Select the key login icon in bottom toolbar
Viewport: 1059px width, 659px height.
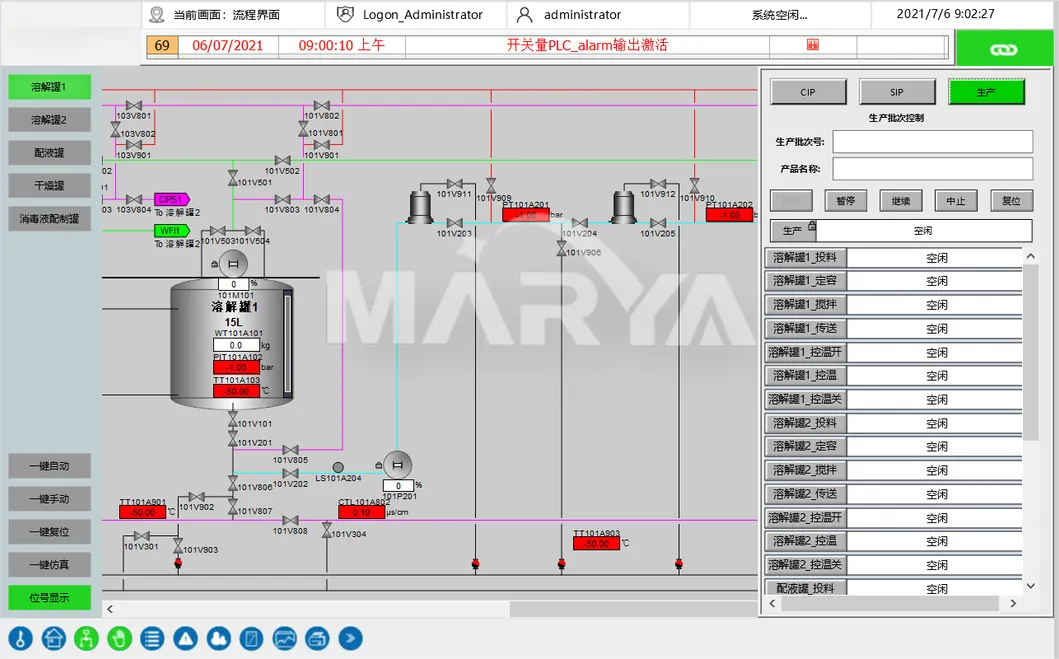pos(20,638)
